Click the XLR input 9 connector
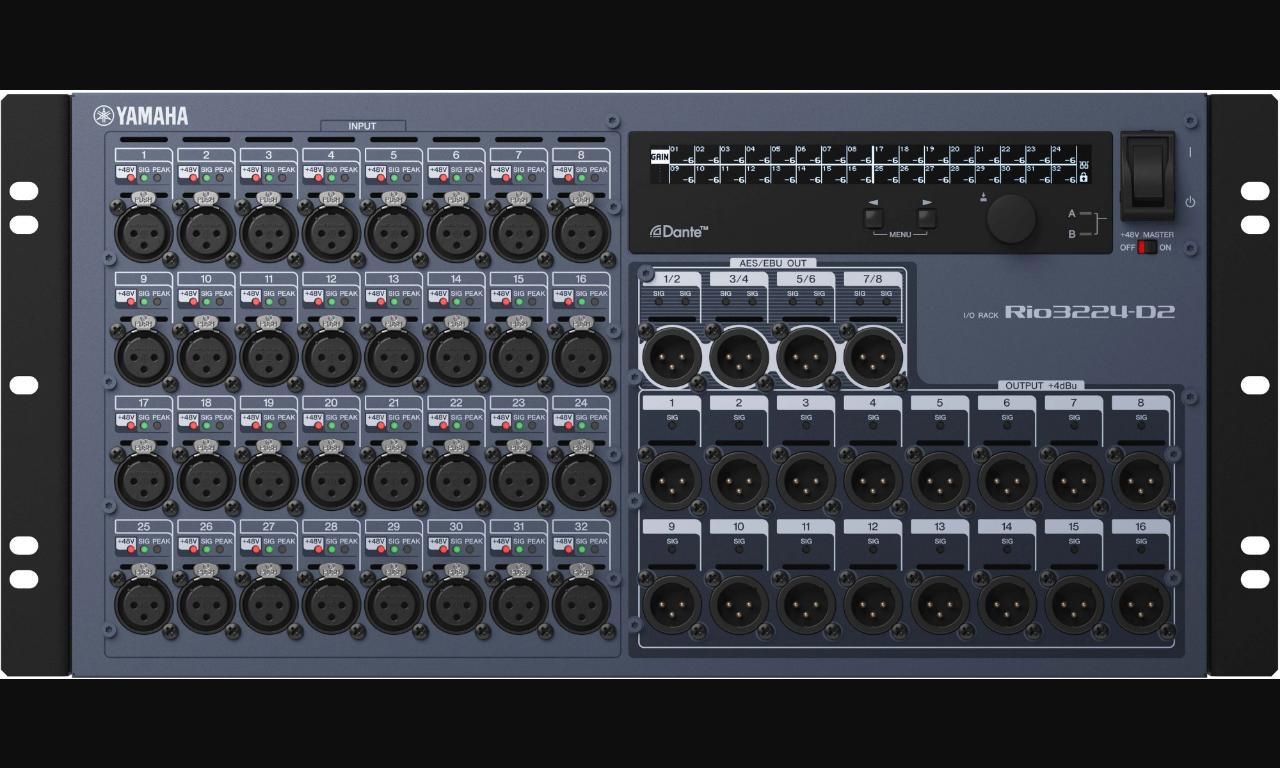Viewport: 1280px width, 768px height. click(144, 357)
